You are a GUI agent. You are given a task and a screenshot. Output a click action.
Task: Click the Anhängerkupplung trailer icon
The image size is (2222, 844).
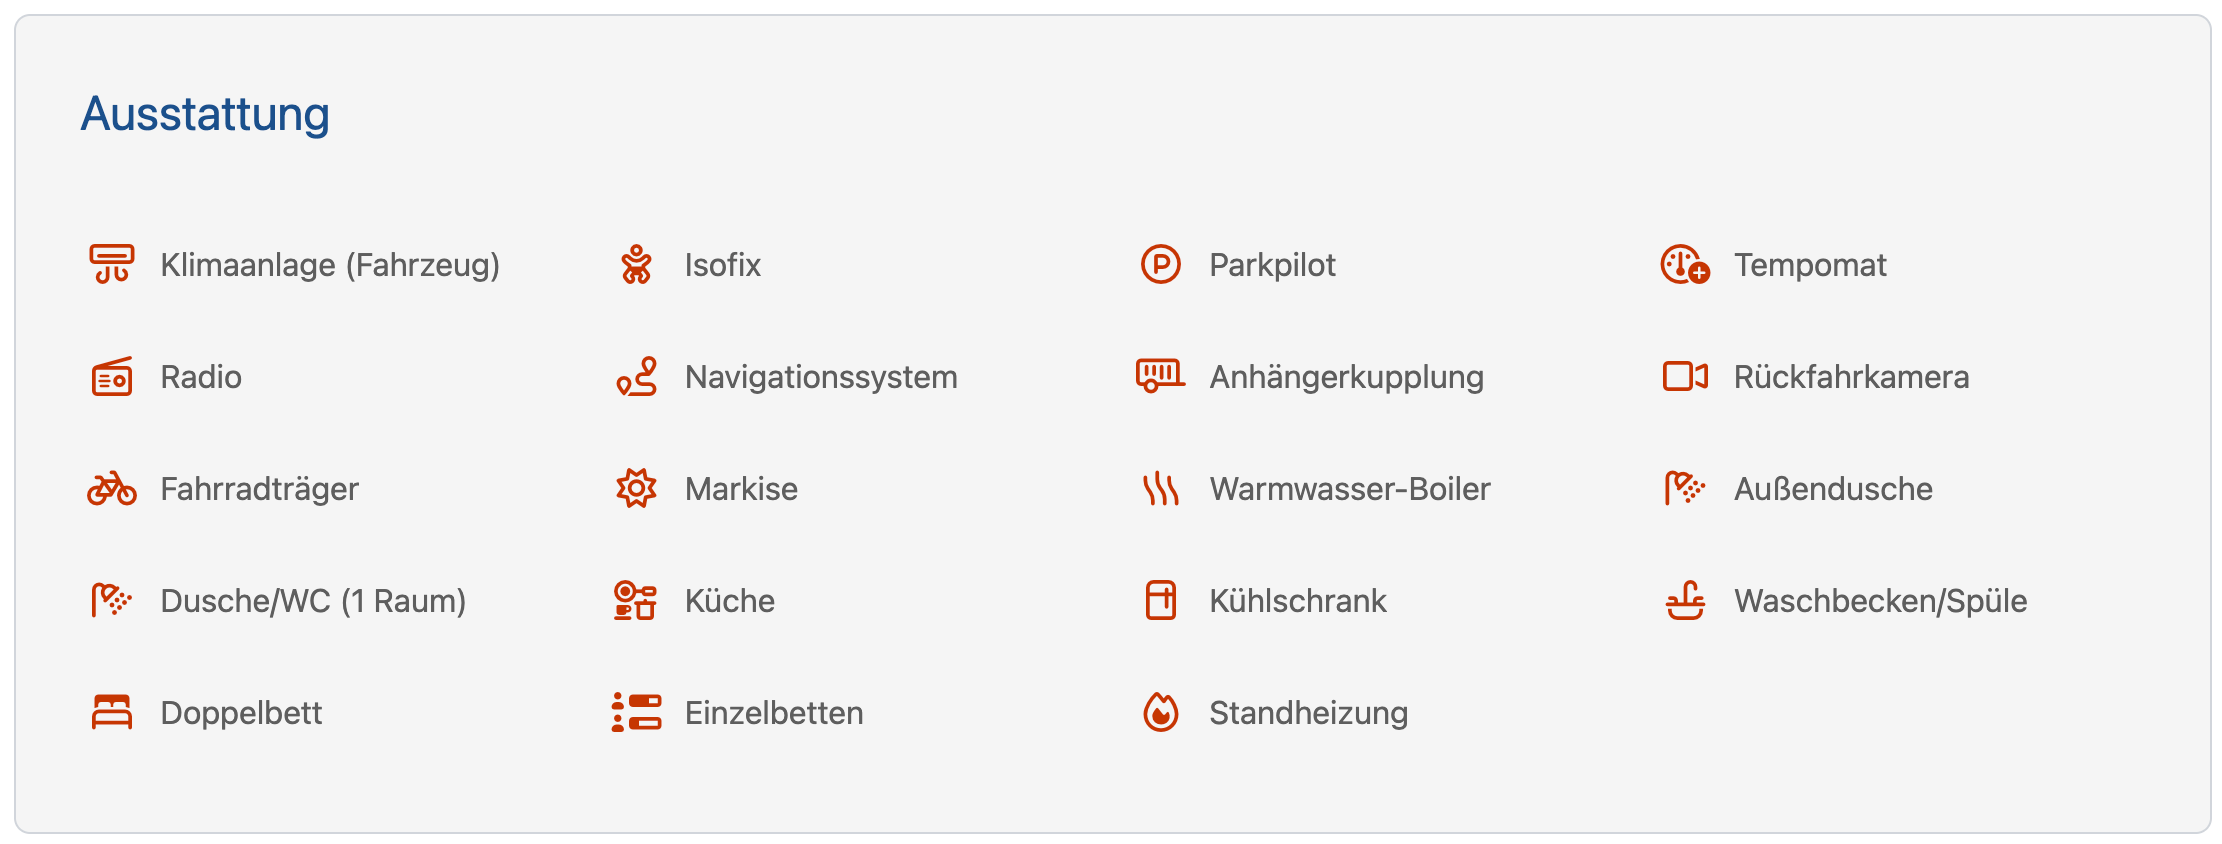click(x=1160, y=377)
